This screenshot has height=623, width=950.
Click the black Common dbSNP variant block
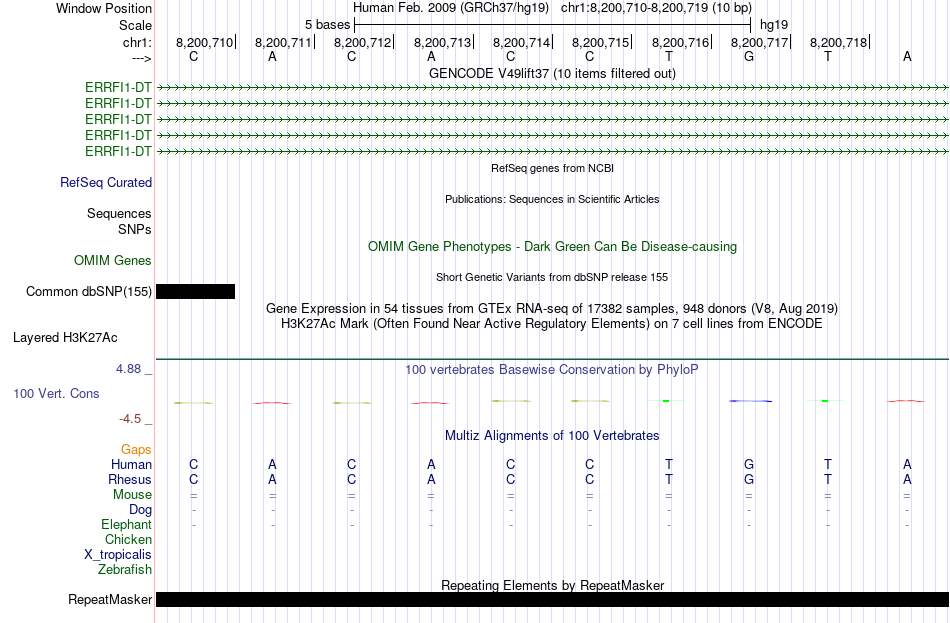[195, 292]
